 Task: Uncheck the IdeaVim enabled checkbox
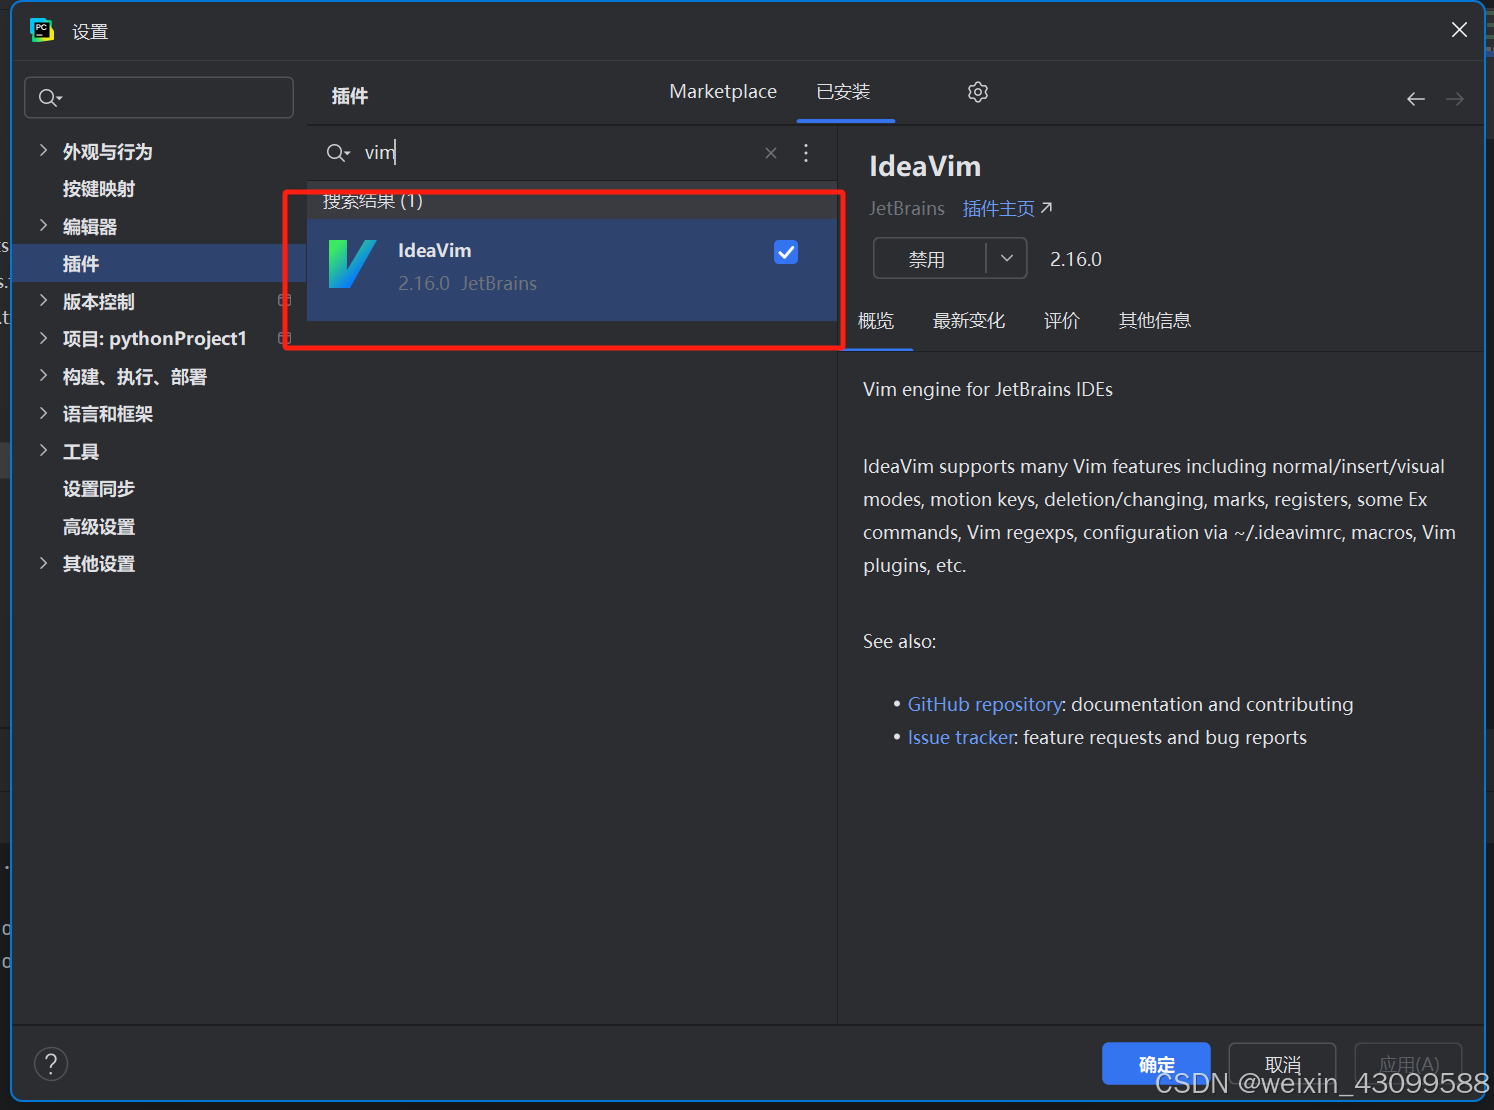point(786,252)
